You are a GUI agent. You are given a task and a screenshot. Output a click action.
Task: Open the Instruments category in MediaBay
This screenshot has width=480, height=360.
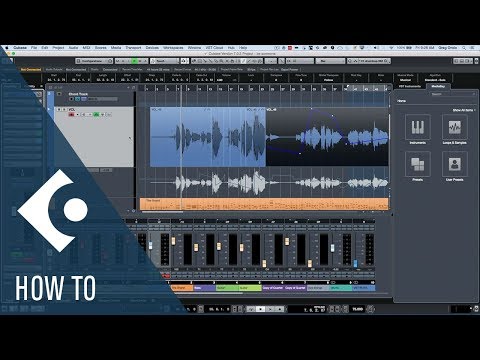coord(418,127)
